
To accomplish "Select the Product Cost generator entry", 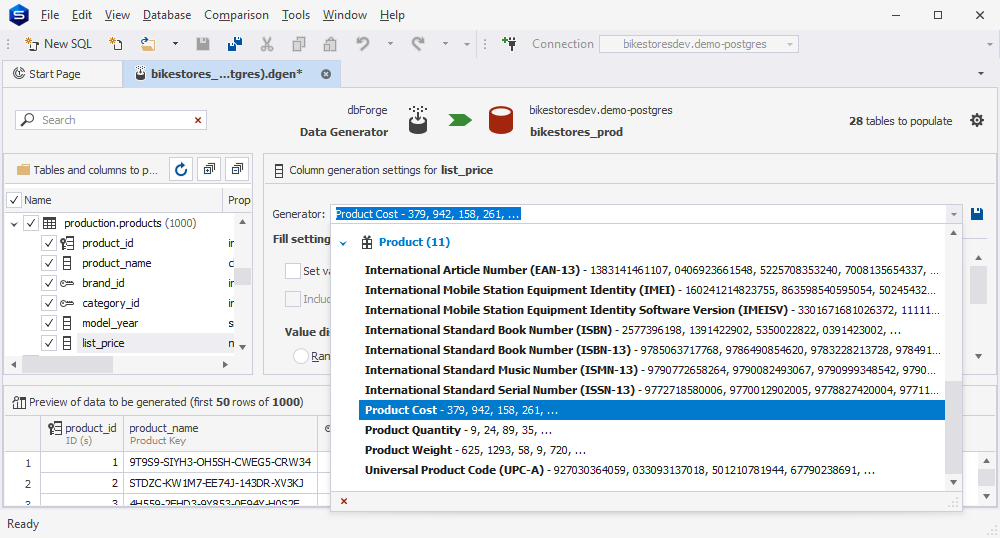I will pyautogui.click(x=651, y=410).
